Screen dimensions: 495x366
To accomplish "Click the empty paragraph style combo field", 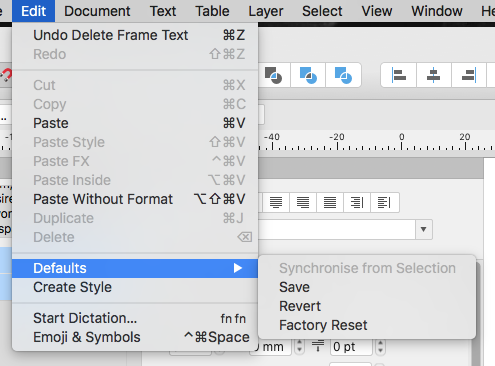I will (337, 229).
